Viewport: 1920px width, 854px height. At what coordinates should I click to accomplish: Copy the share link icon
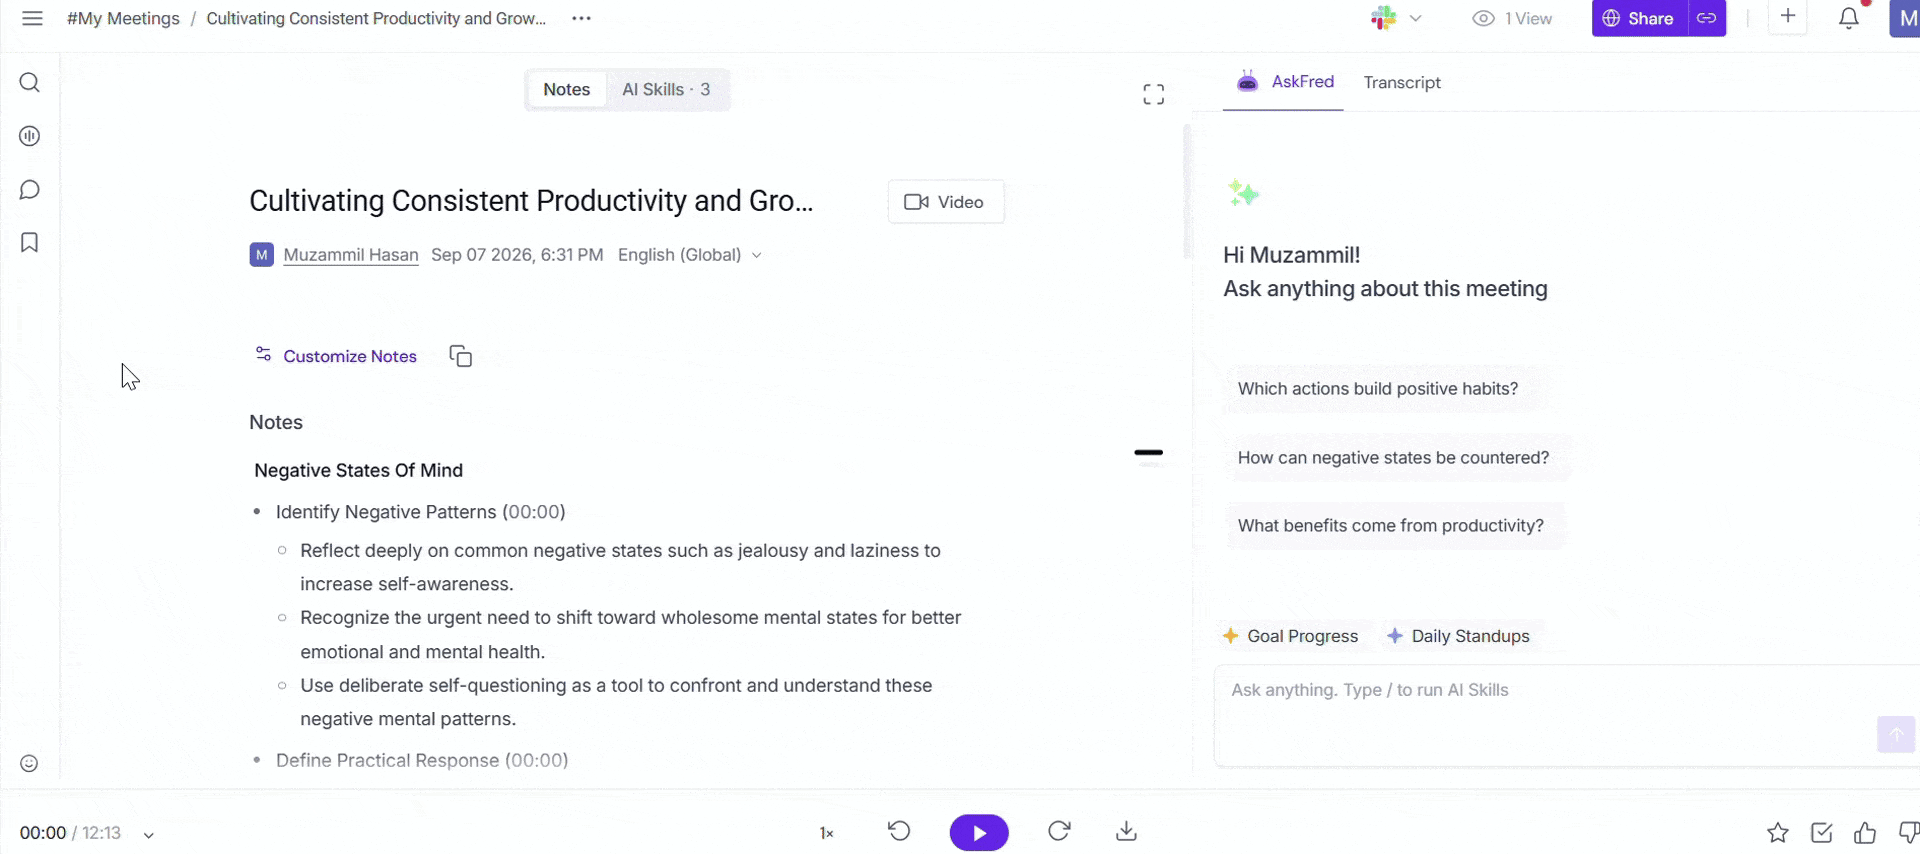(1707, 18)
